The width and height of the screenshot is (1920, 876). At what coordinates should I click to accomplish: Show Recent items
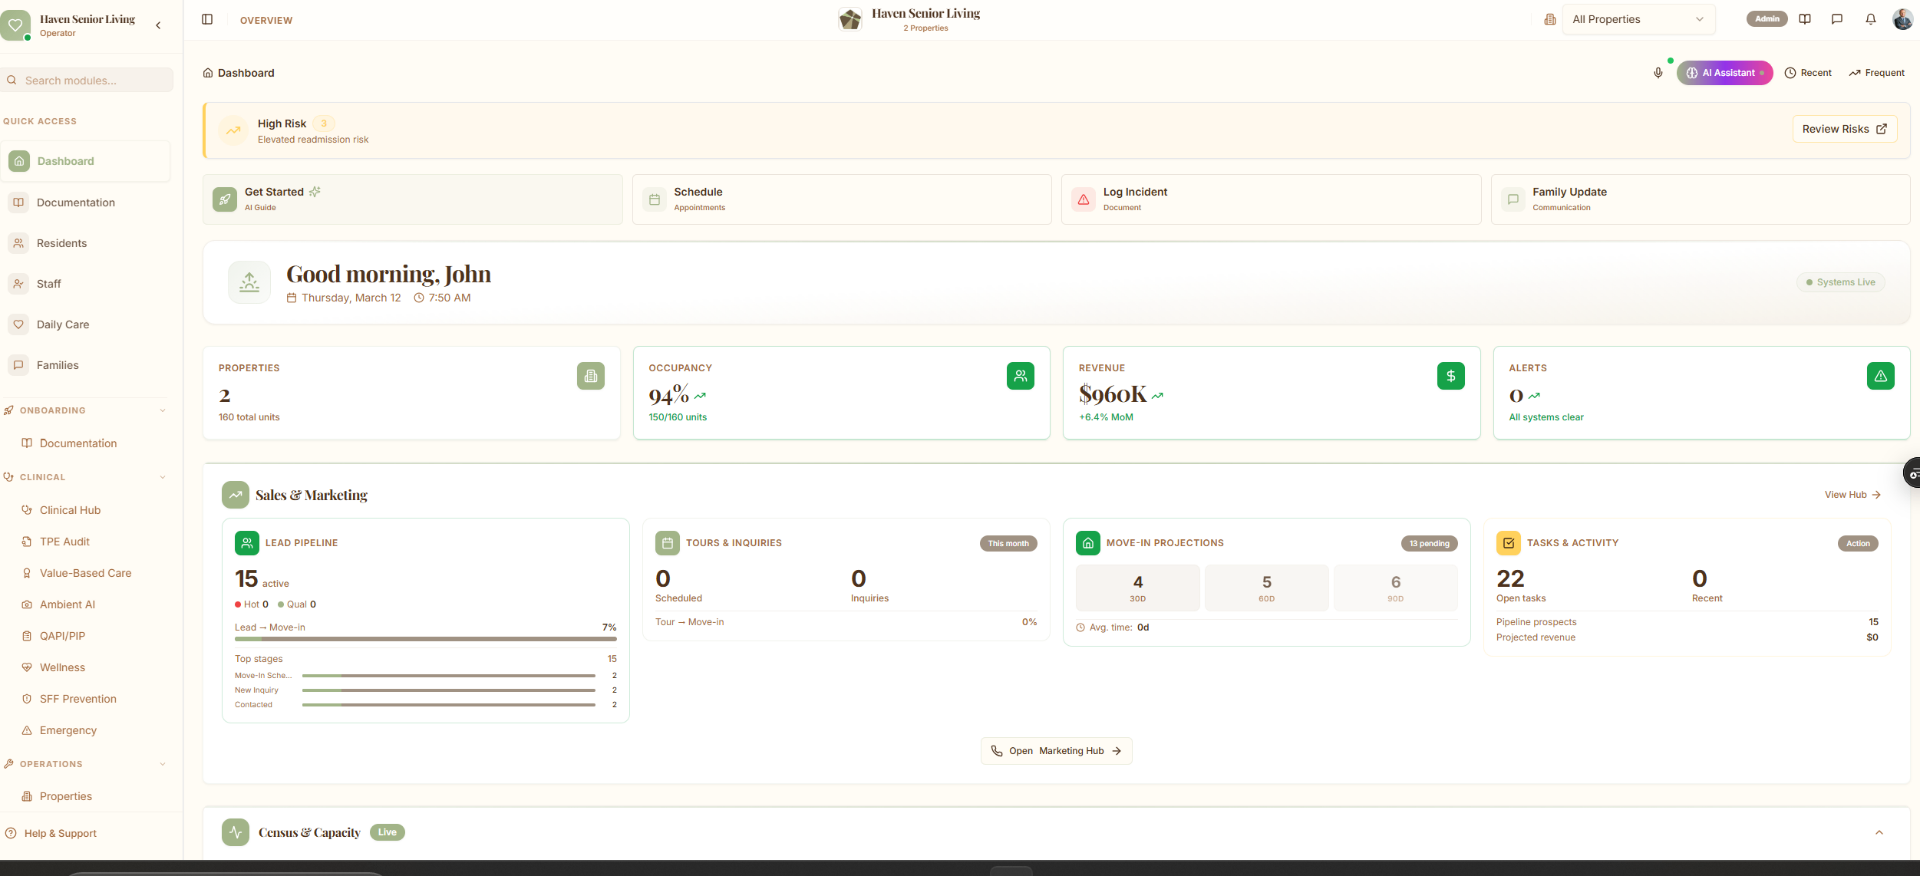(x=1808, y=73)
